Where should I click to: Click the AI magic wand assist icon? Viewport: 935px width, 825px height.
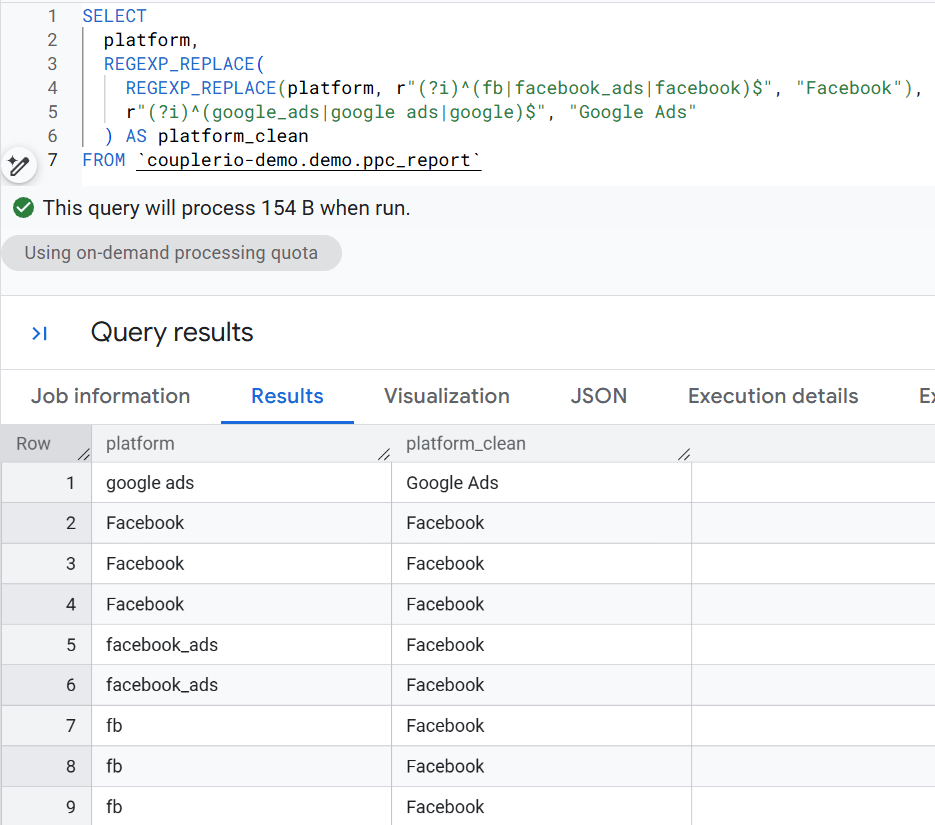[x=19, y=165]
